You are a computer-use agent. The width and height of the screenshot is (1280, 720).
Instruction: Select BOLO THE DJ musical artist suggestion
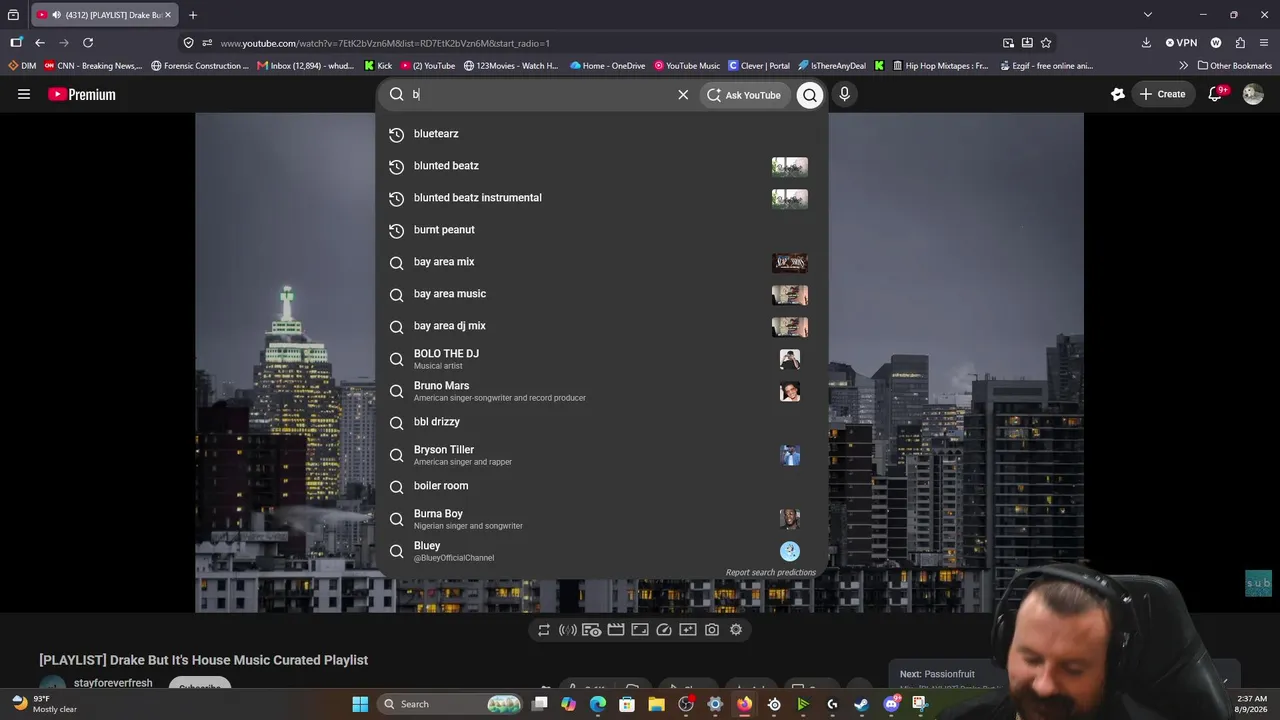601,358
